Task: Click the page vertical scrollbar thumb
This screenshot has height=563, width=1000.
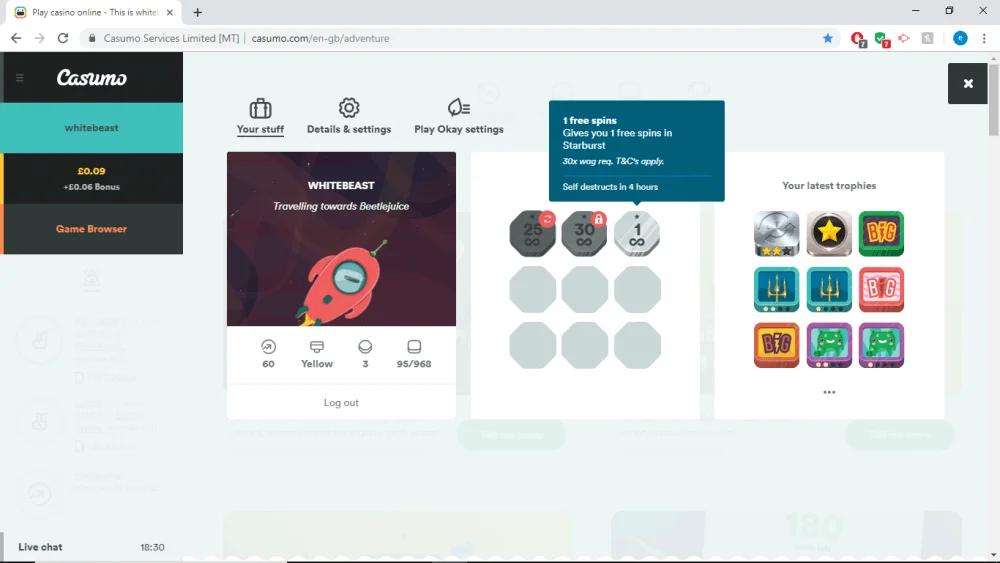Action: tap(994, 99)
